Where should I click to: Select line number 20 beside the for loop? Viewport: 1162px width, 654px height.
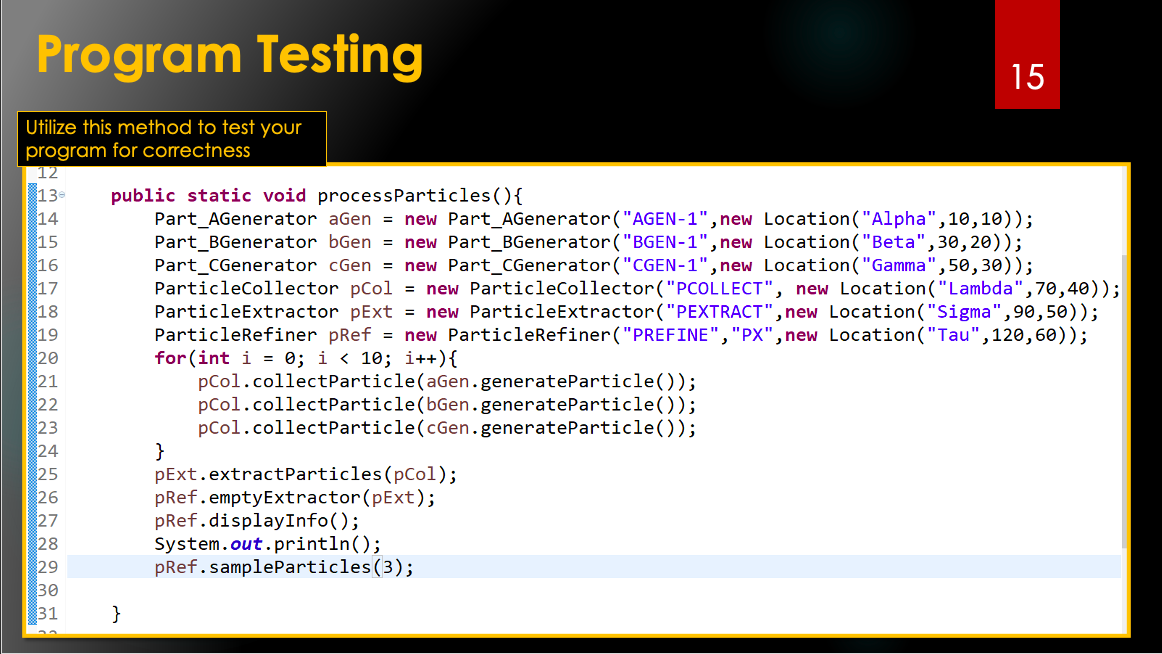(x=46, y=357)
